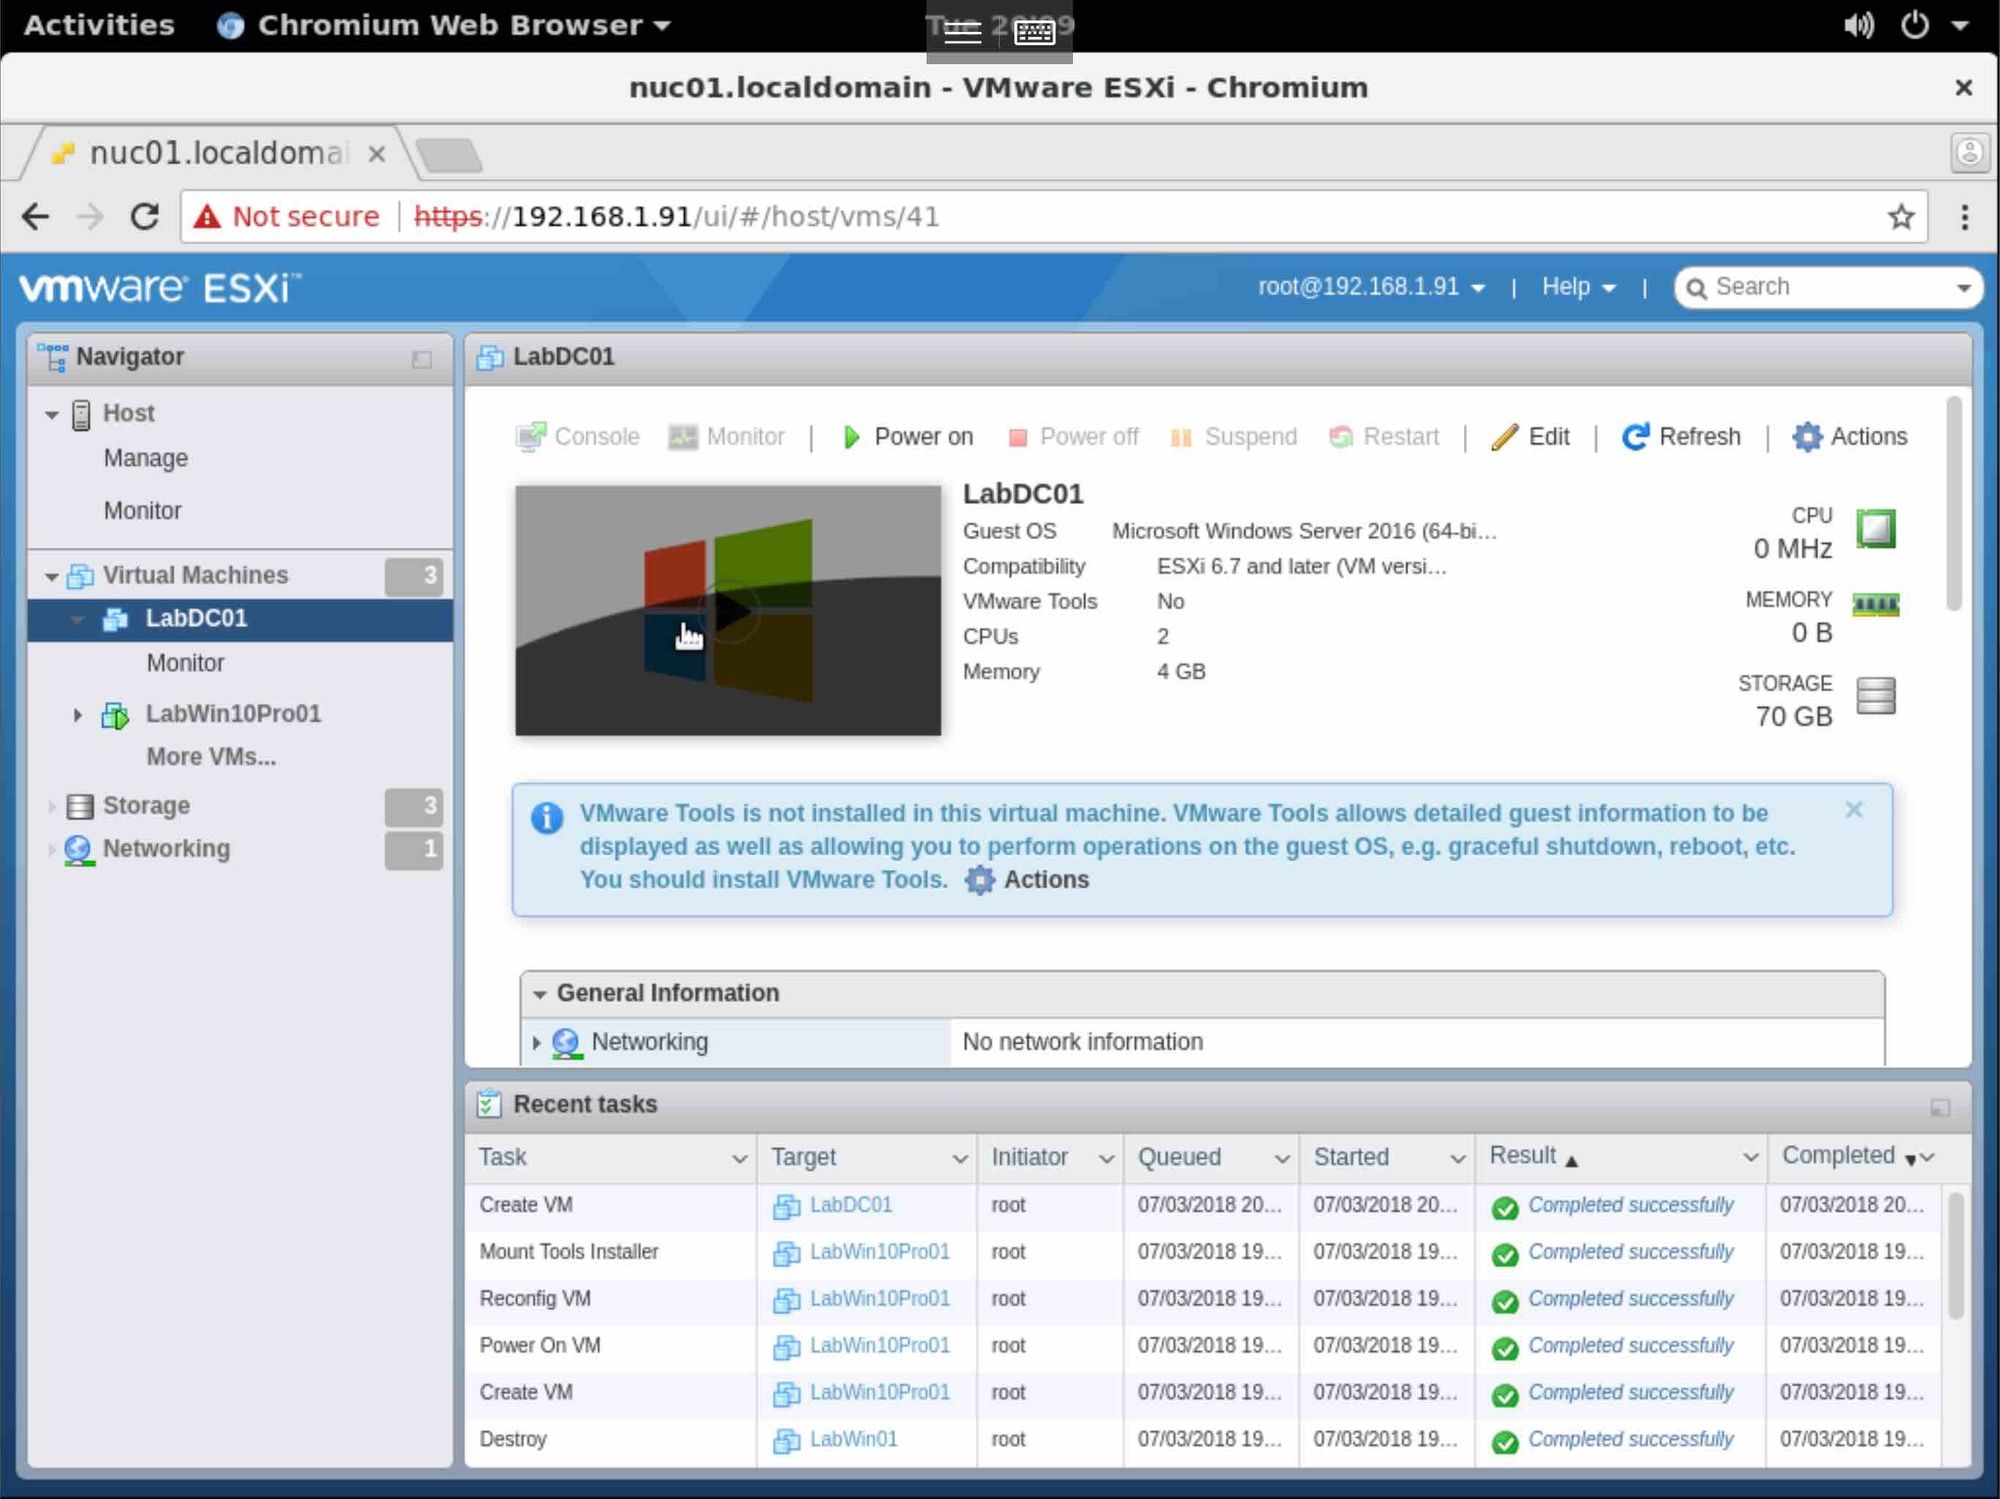Open Manage under Host
Image resolution: width=2000 pixels, height=1499 pixels.
pos(146,459)
